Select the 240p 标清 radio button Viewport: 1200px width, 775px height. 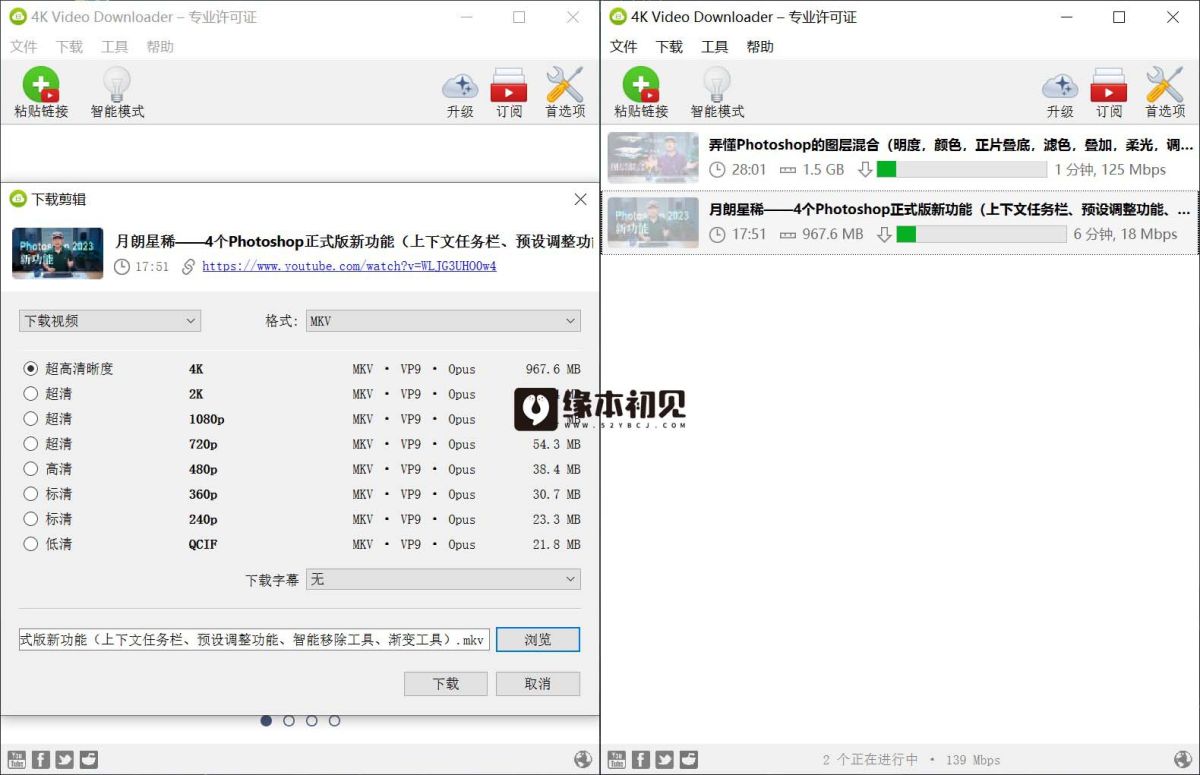click(31, 519)
